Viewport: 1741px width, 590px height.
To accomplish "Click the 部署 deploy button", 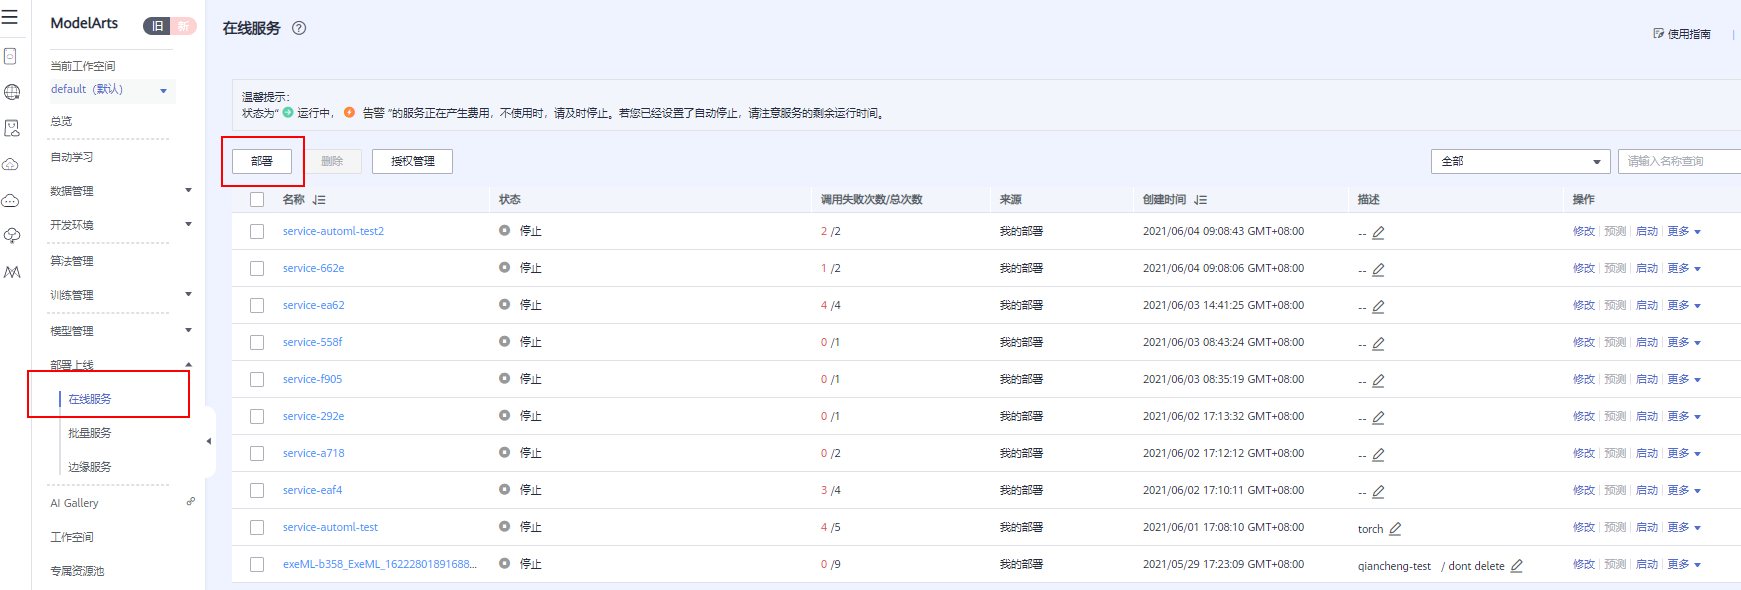I will [x=262, y=161].
